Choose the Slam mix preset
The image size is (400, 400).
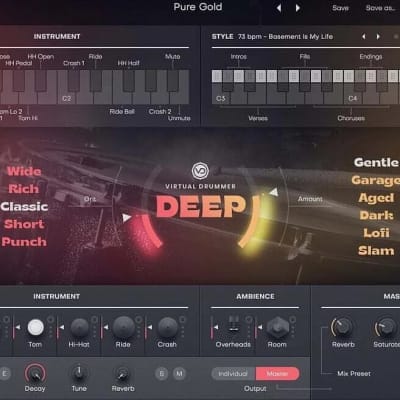point(376,250)
